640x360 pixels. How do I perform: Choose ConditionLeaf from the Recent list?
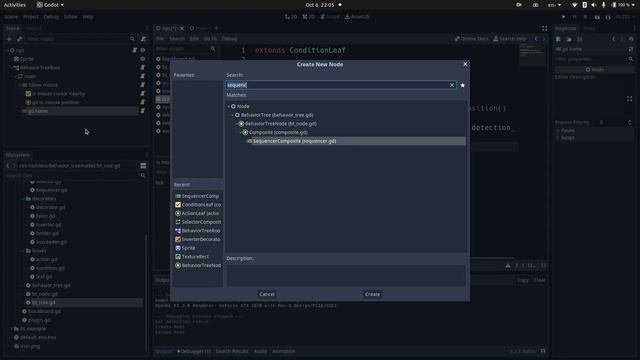[198, 204]
